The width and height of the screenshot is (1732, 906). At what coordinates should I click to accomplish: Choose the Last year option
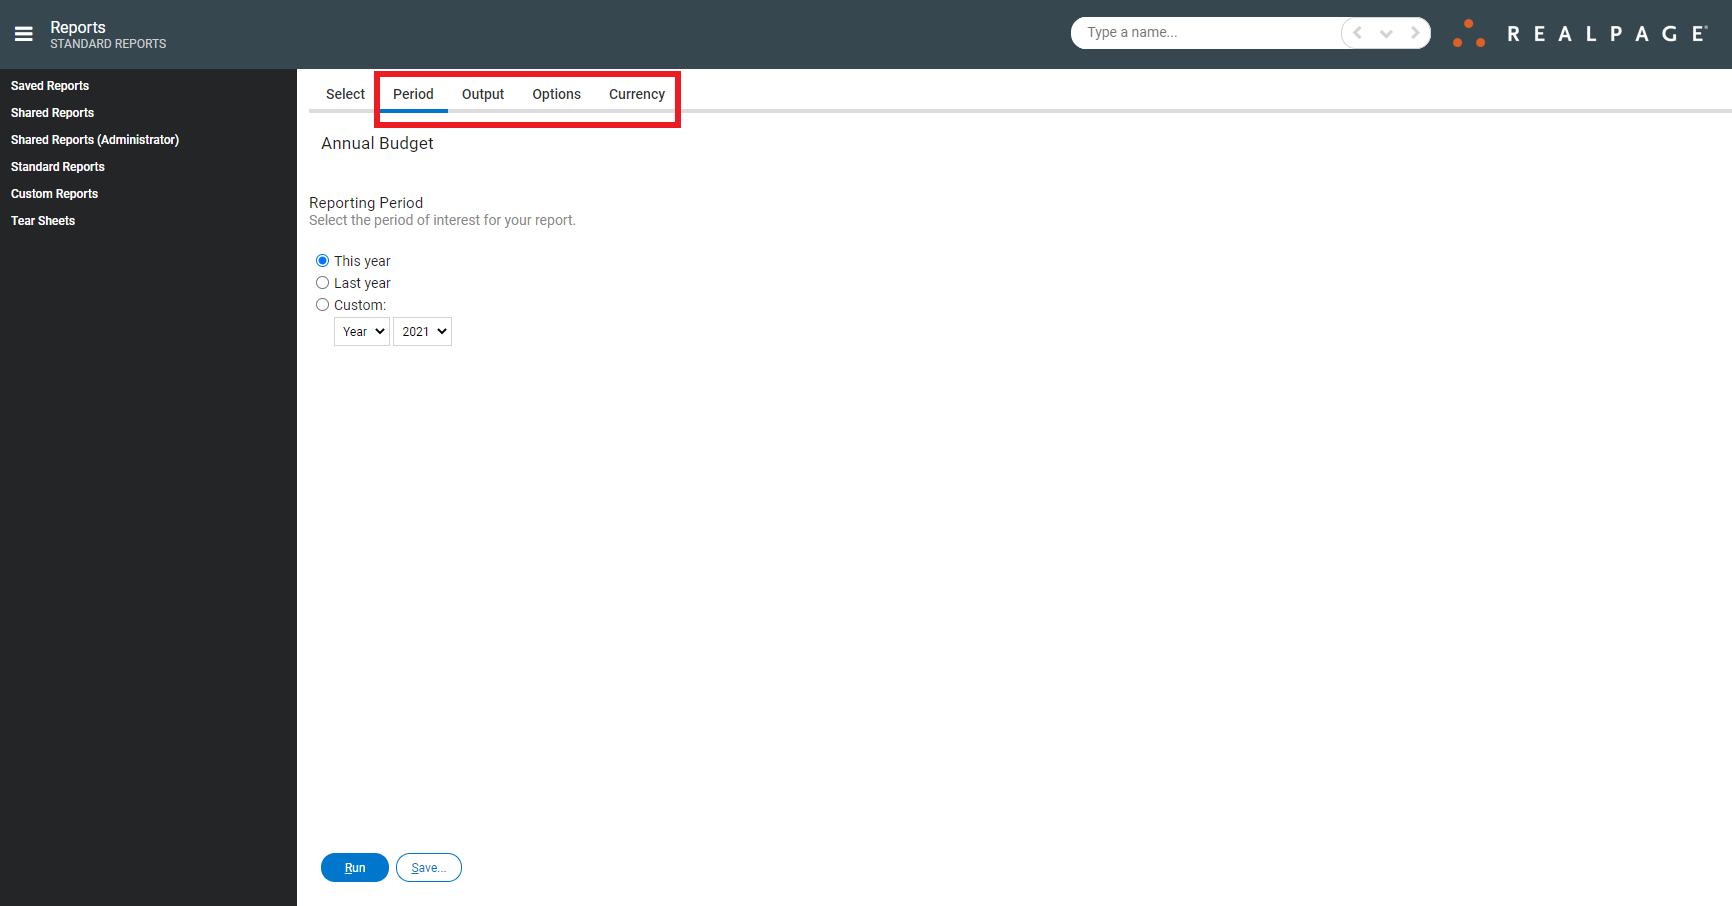322,282
